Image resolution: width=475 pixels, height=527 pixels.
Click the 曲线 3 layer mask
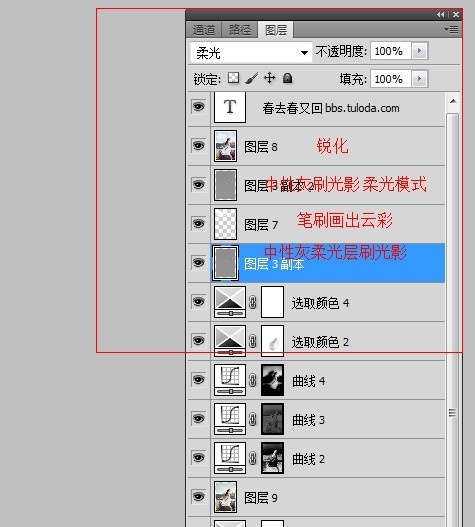[x=272, y=419]
